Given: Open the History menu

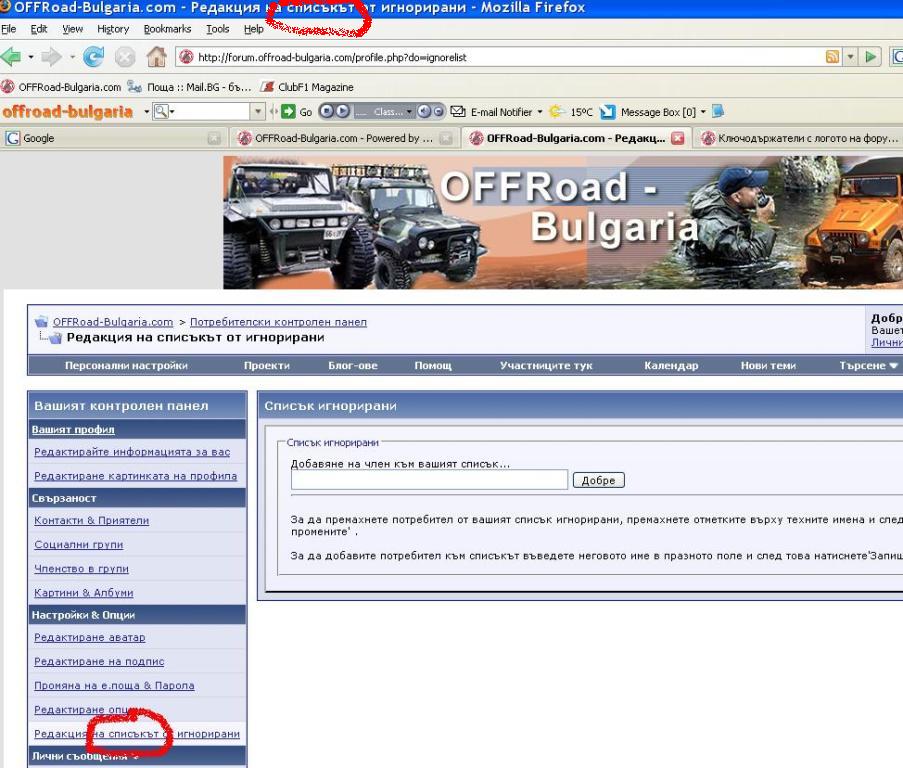Looking at the screenshot, I should pyautogui.click(x=113, y=29).
